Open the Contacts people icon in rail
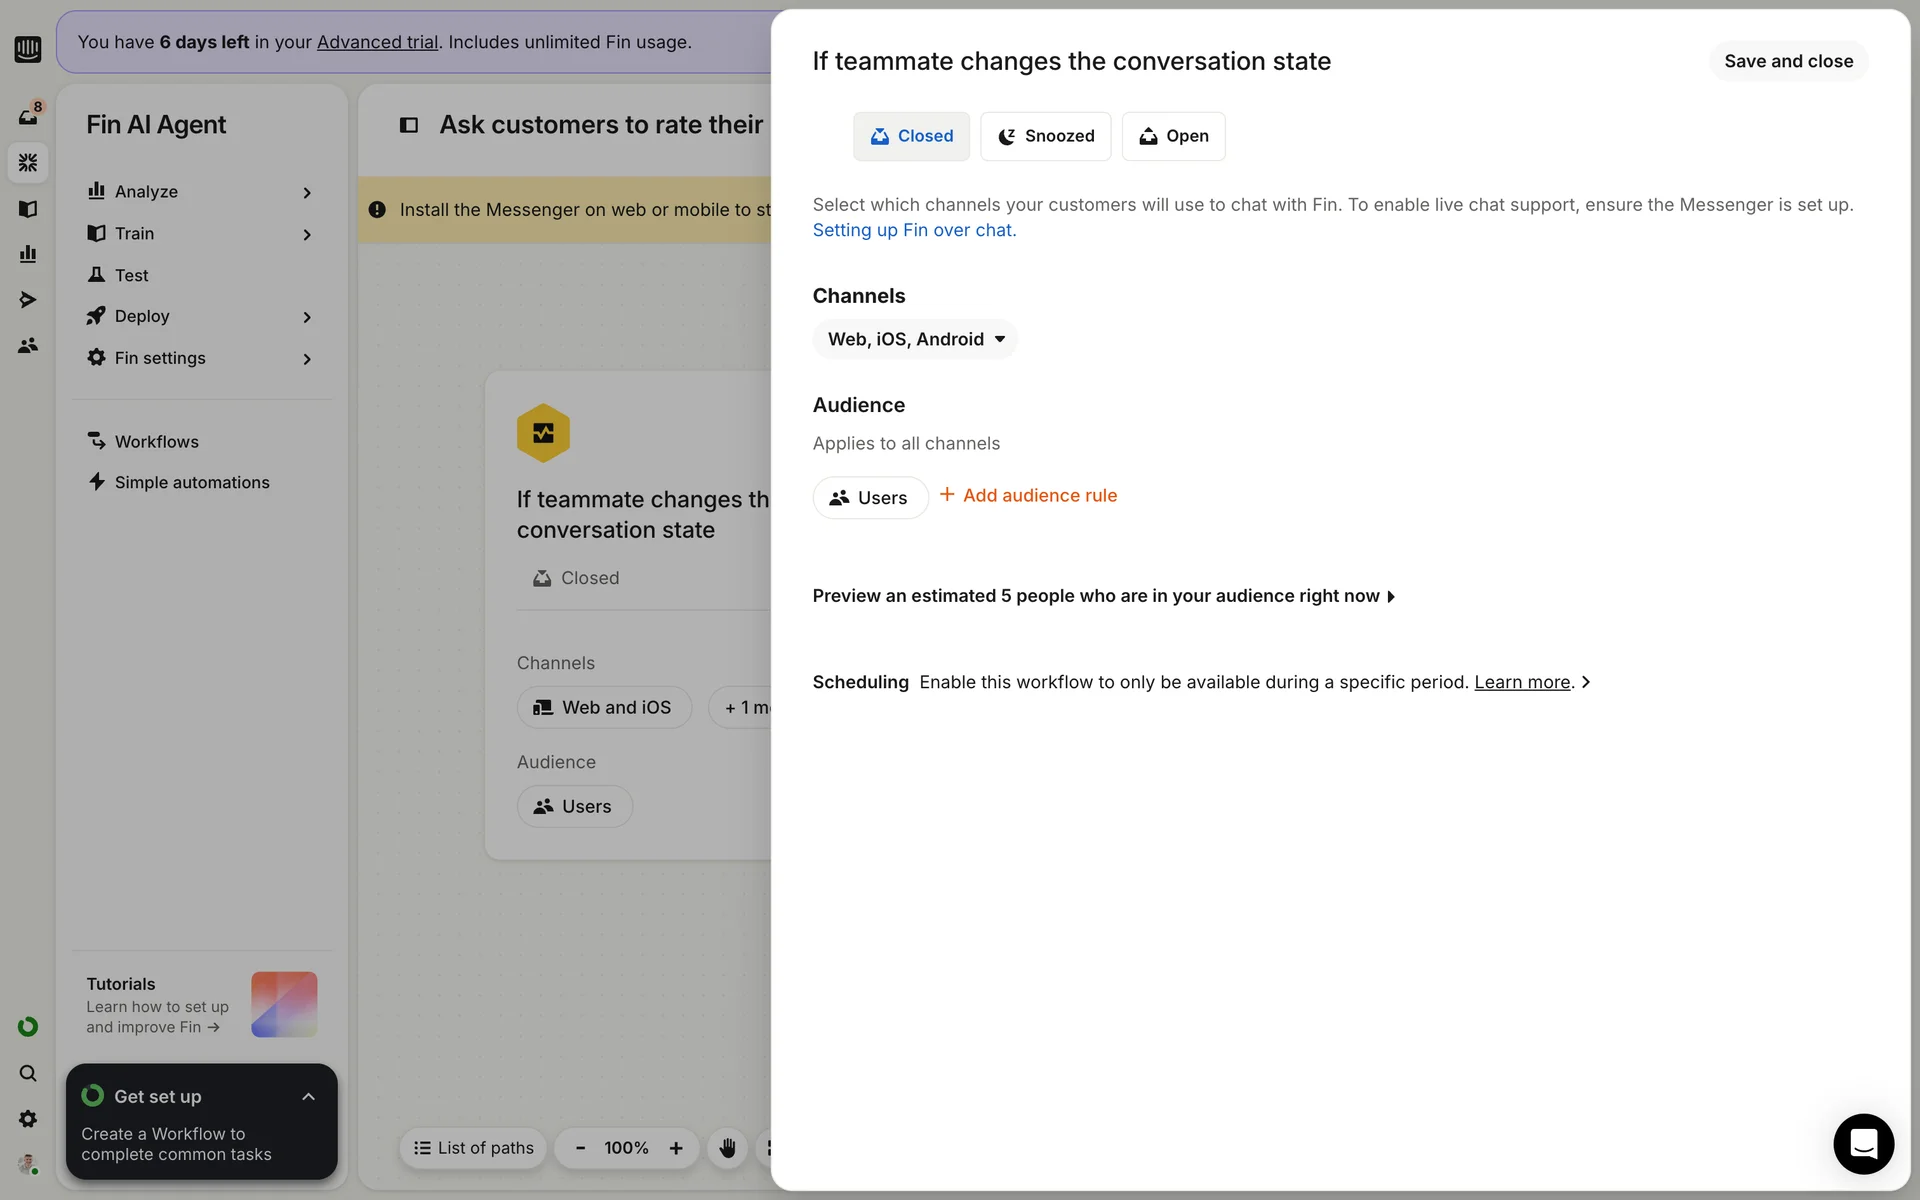 (28, 345)
